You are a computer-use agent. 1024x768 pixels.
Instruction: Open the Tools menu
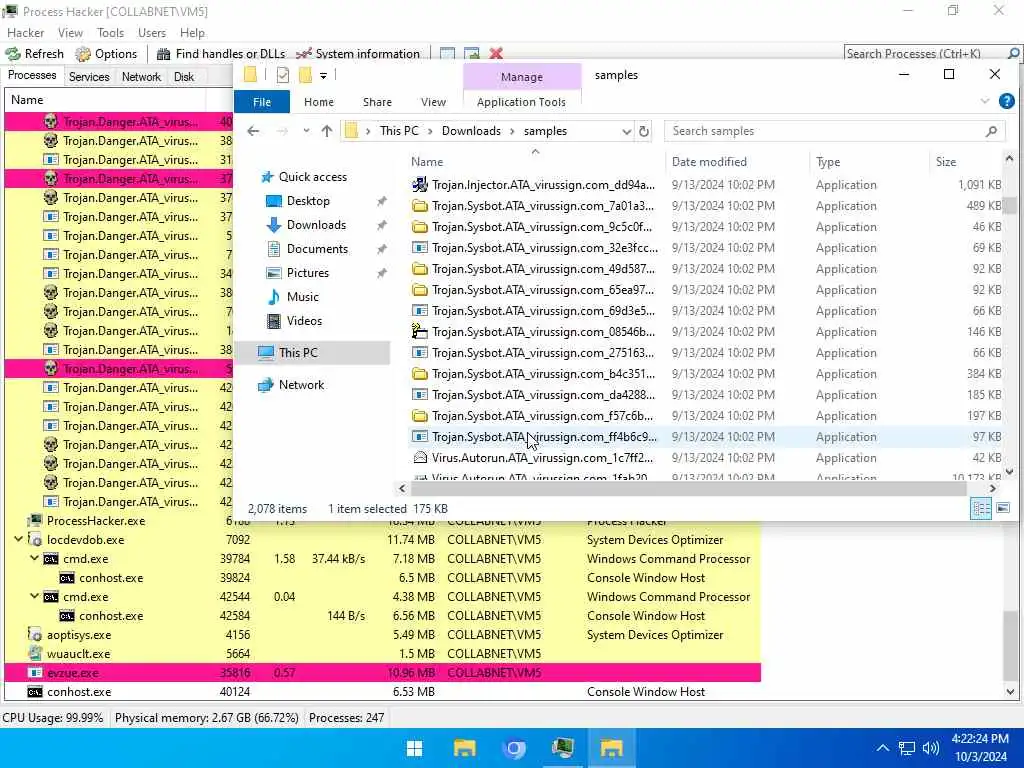(x=110, y=33)
